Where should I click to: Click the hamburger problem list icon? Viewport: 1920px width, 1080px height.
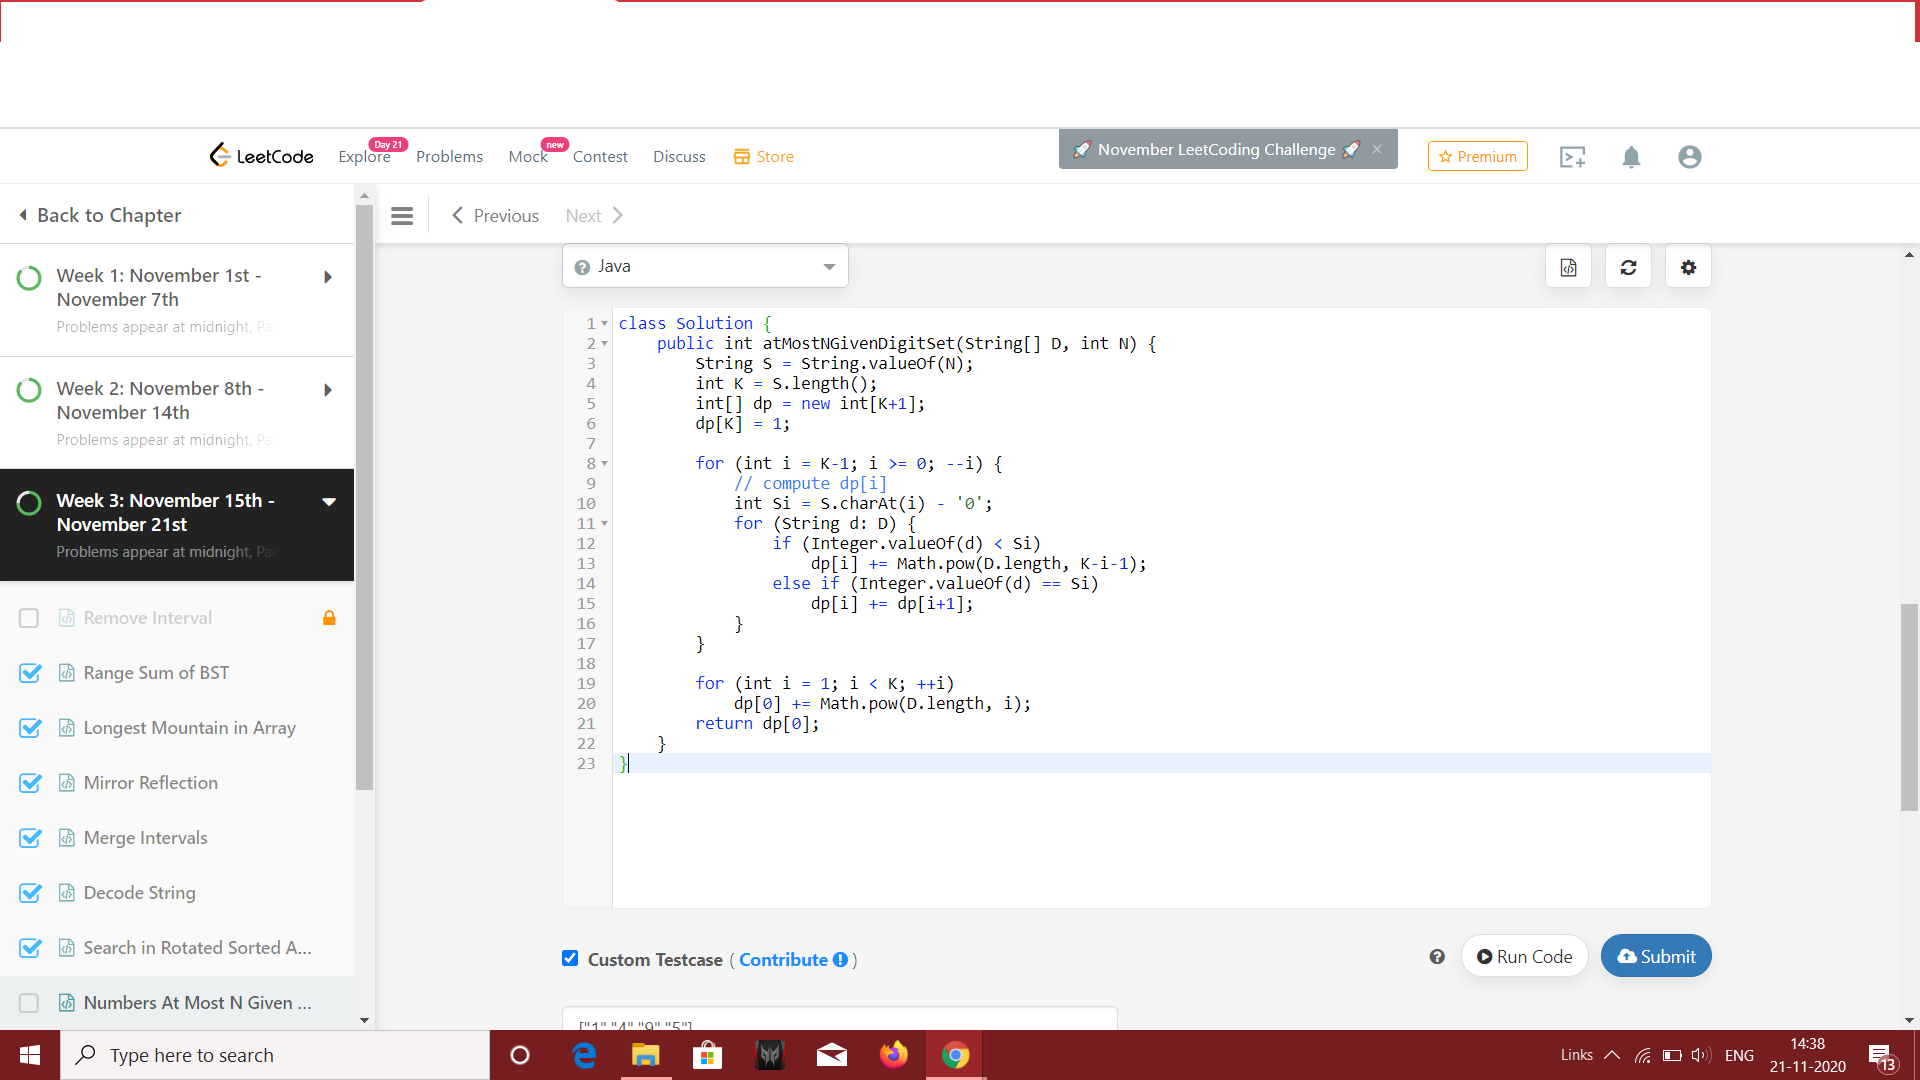[x=402, y=216]
